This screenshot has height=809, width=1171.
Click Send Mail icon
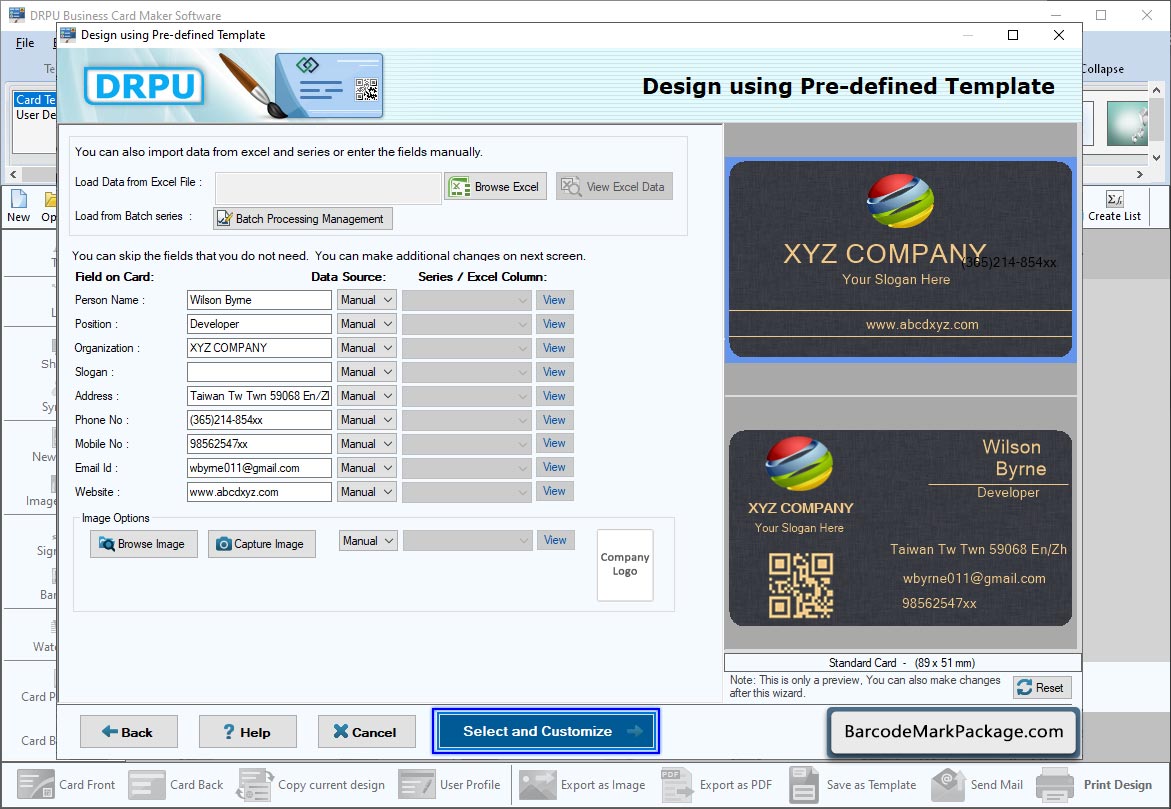[977, 784]
